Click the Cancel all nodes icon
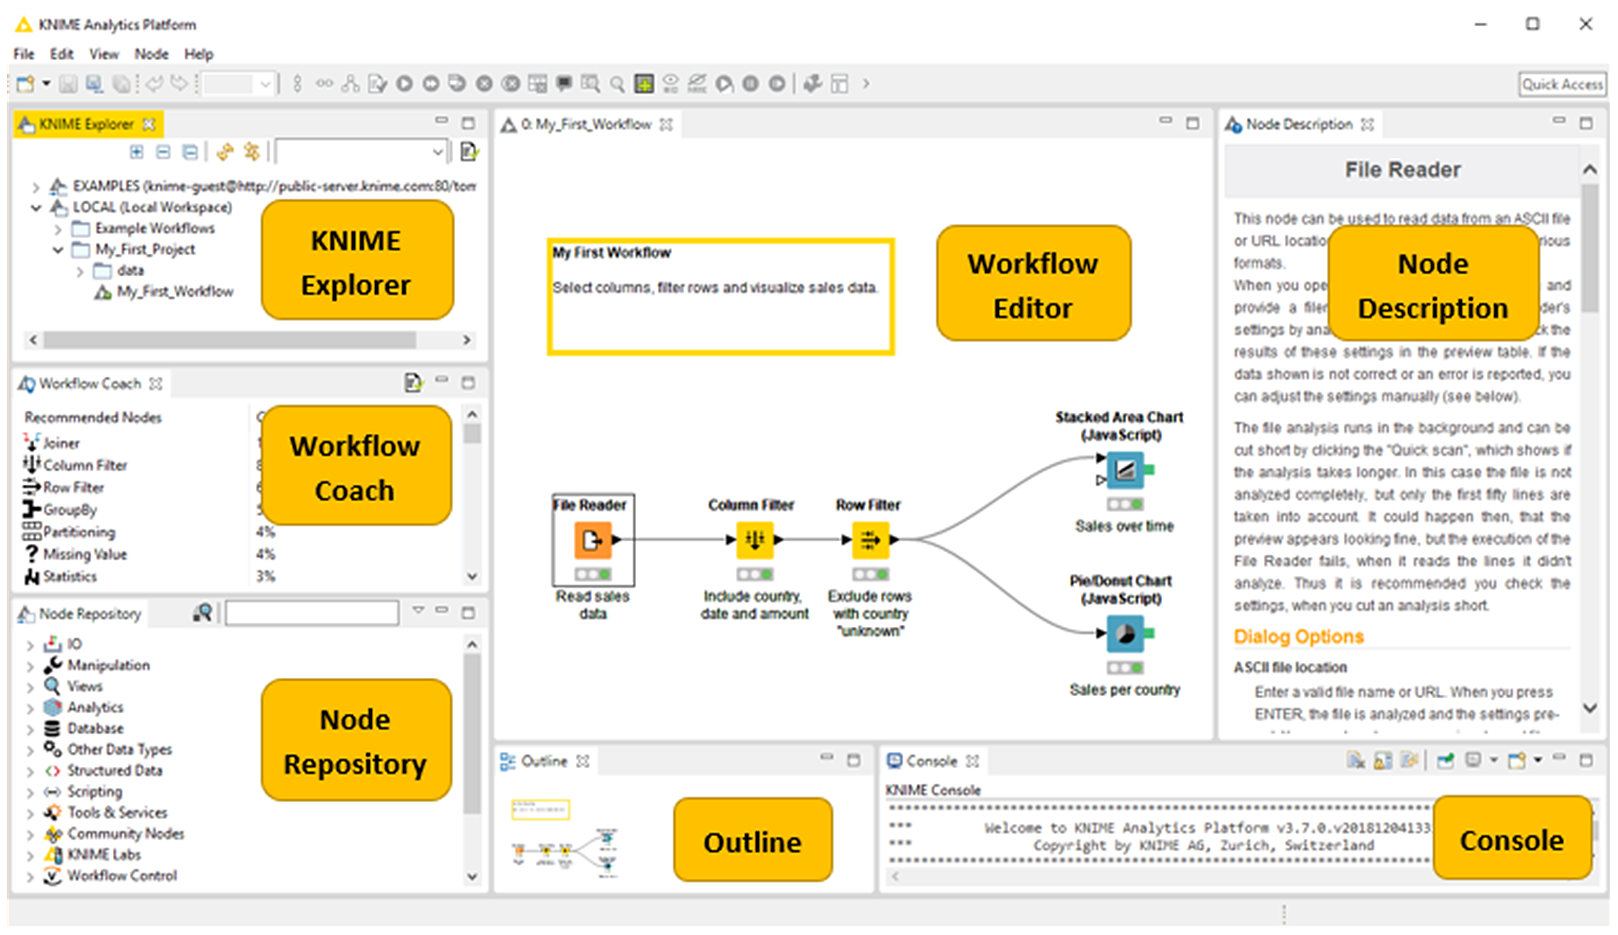The width and height of the screenshot is (1618, 935). point(510,84)
